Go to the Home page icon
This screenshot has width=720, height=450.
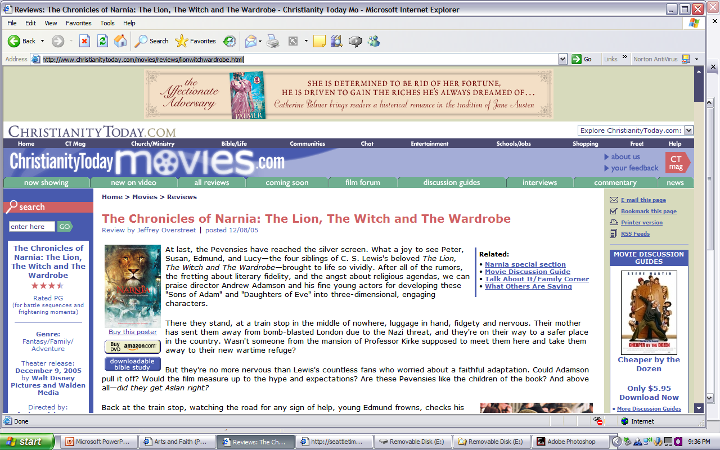119,41
